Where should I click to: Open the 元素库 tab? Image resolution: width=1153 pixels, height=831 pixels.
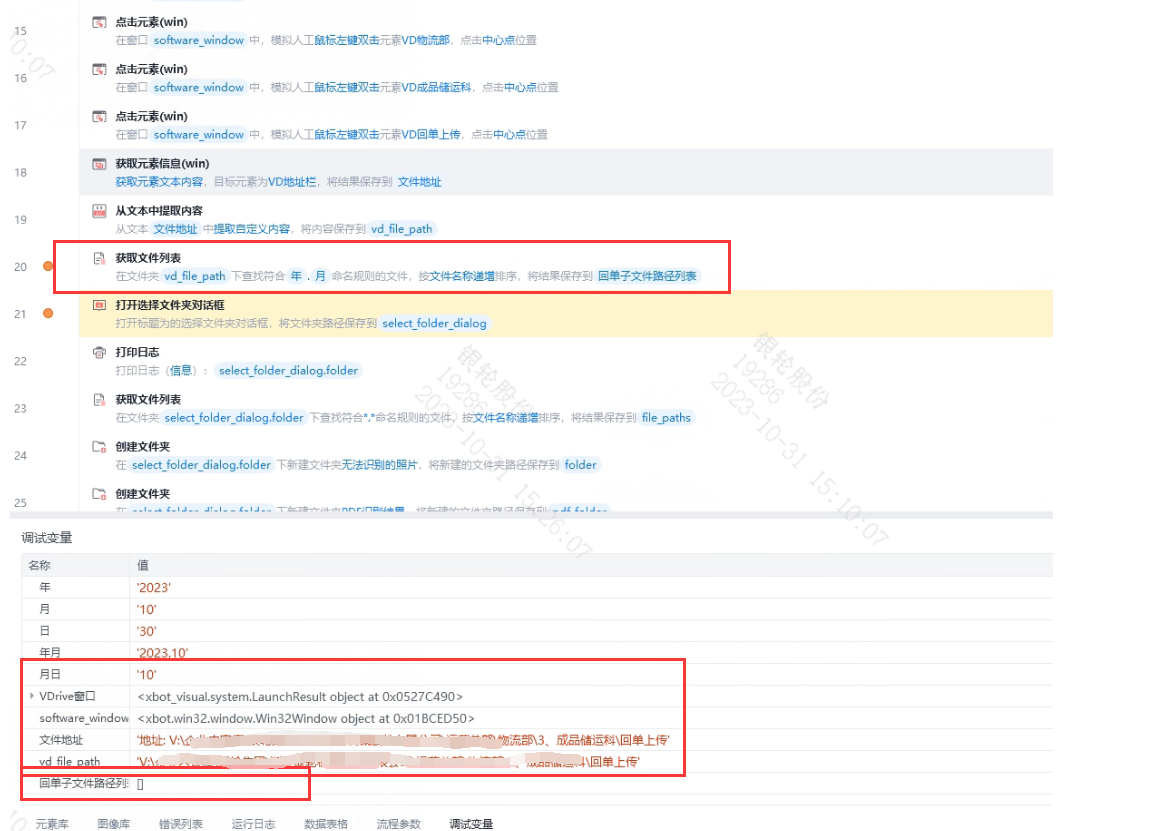click(51, 824)
